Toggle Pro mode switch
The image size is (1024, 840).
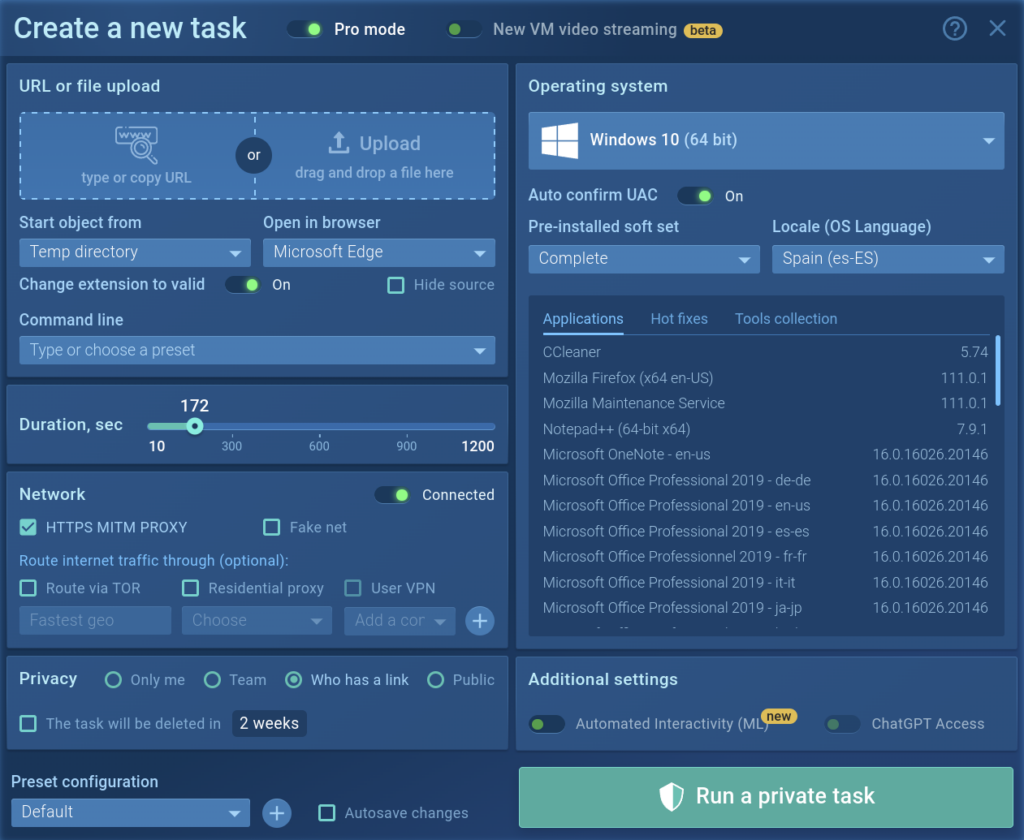305,29
